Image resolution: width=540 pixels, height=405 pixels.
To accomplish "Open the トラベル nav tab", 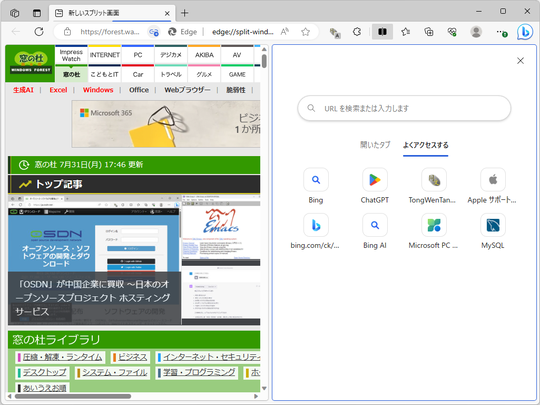I will [x=171, y=74].
